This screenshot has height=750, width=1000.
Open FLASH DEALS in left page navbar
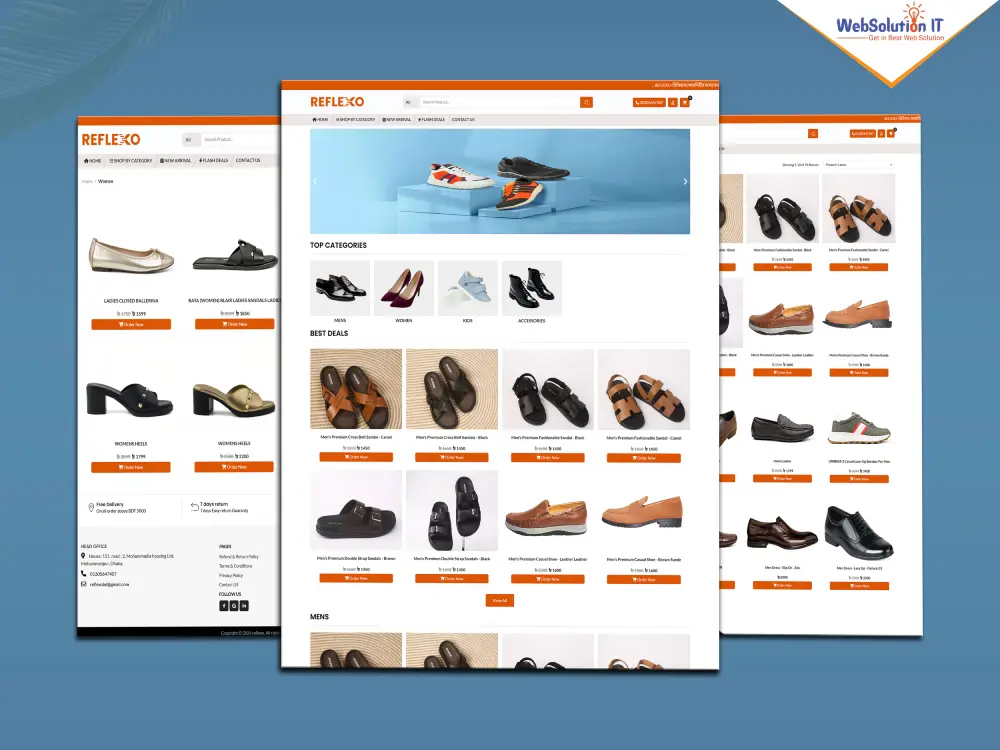coord(213,161)
